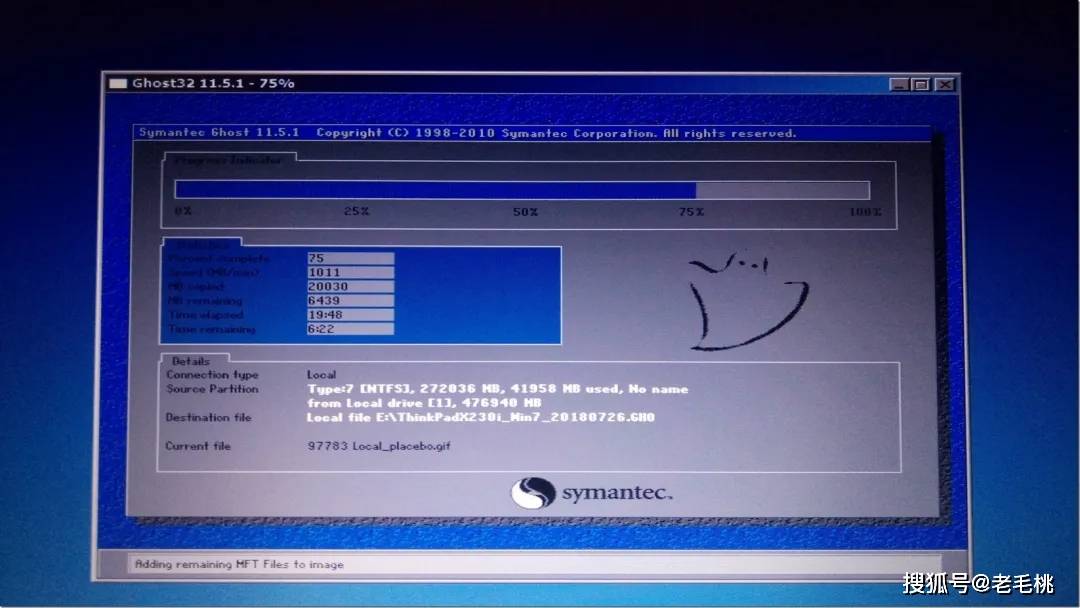1080x608 pixels.
Task: Click the Symantec circular logo icon
Action: (531, 492)
